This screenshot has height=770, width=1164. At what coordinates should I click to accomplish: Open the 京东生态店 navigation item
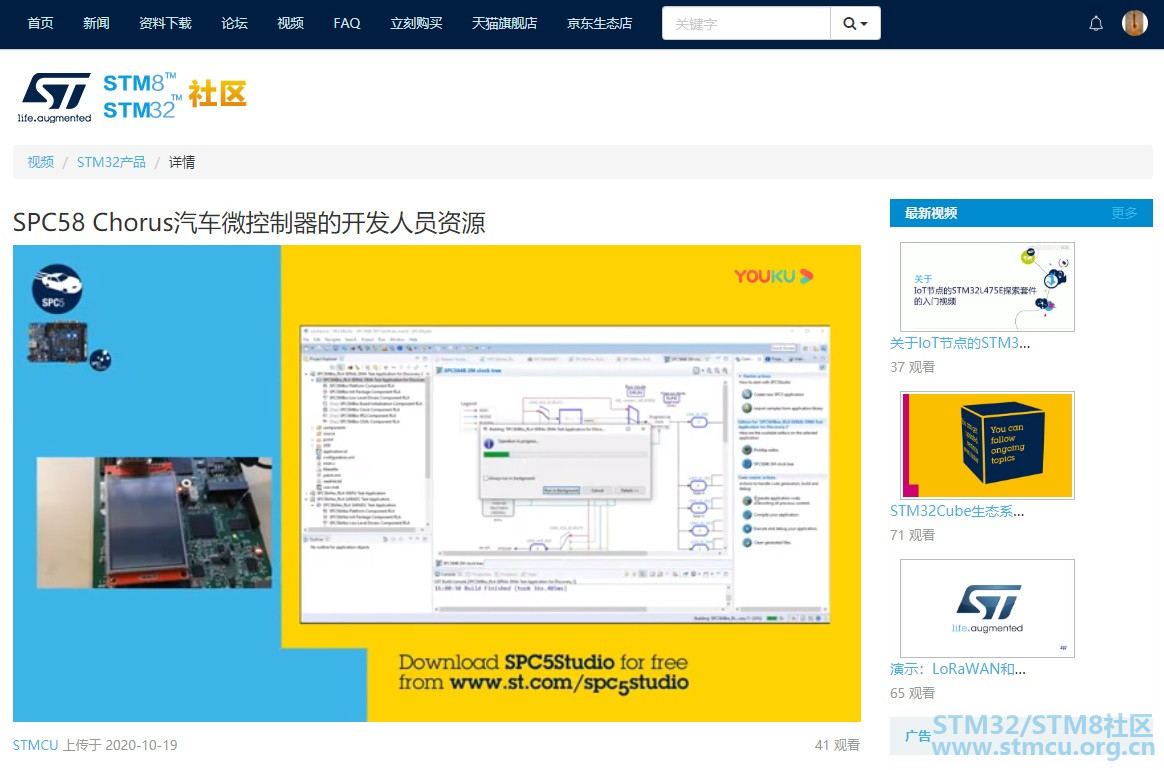[600, 23]
